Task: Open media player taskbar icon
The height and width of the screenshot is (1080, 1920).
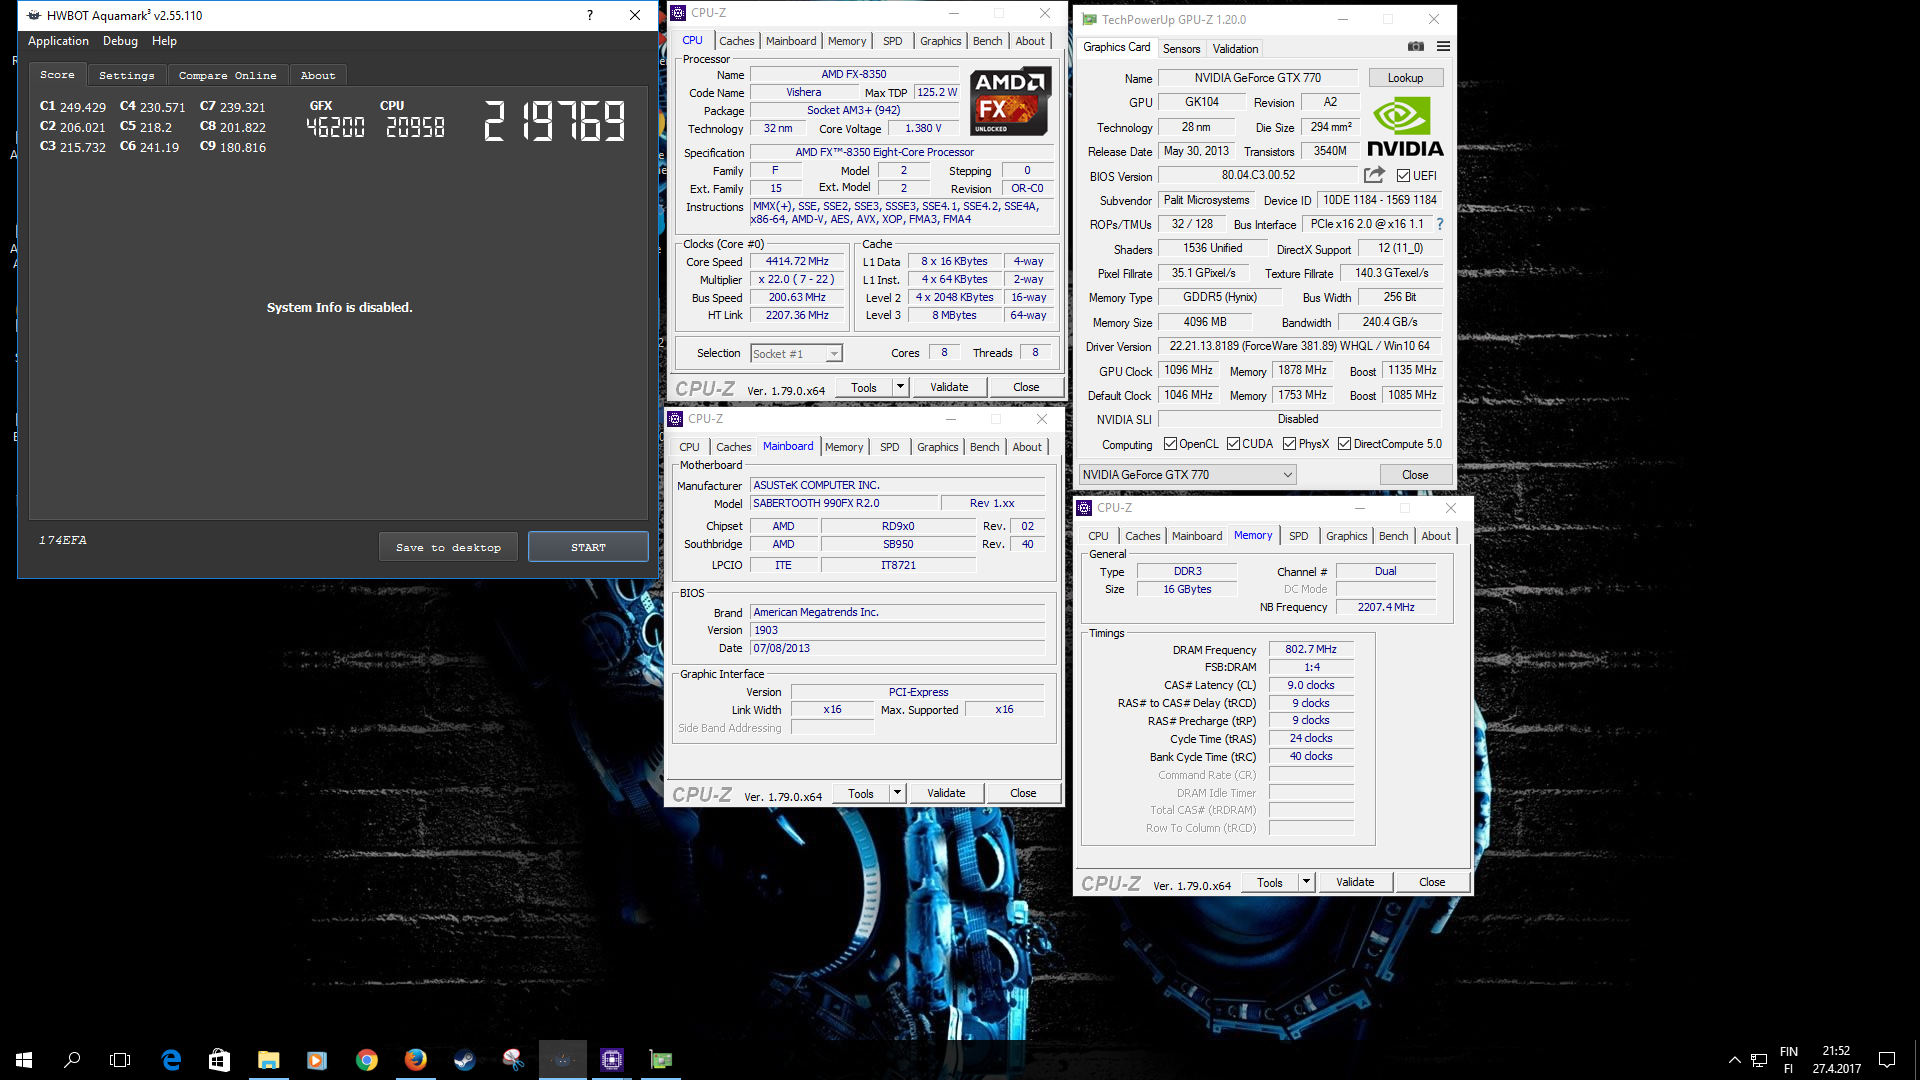Action: [x=316, y=1059]
